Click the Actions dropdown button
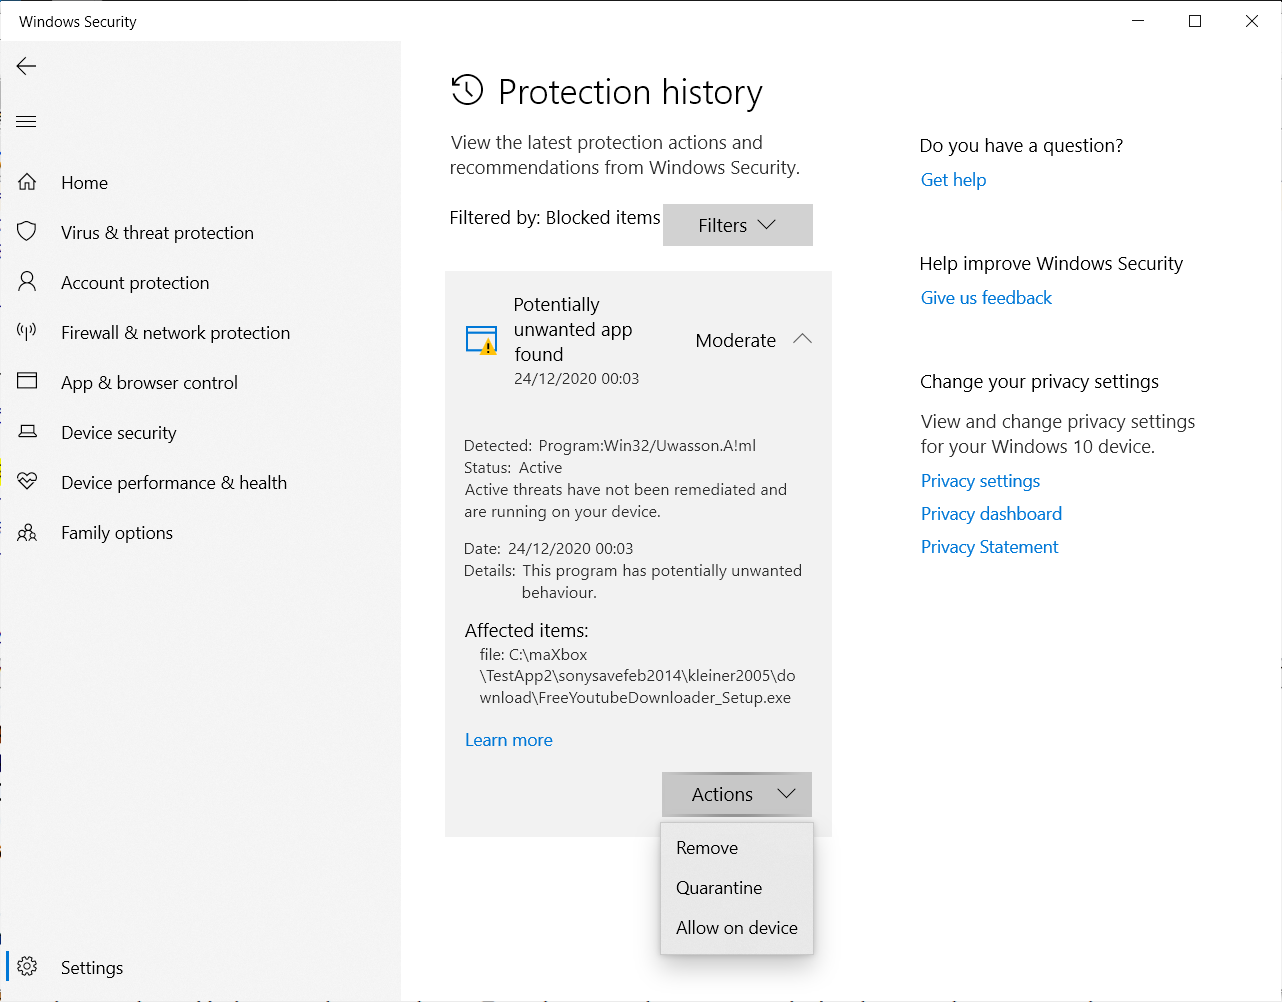Screen dimensions: 1282x1002 pos(737,794)
